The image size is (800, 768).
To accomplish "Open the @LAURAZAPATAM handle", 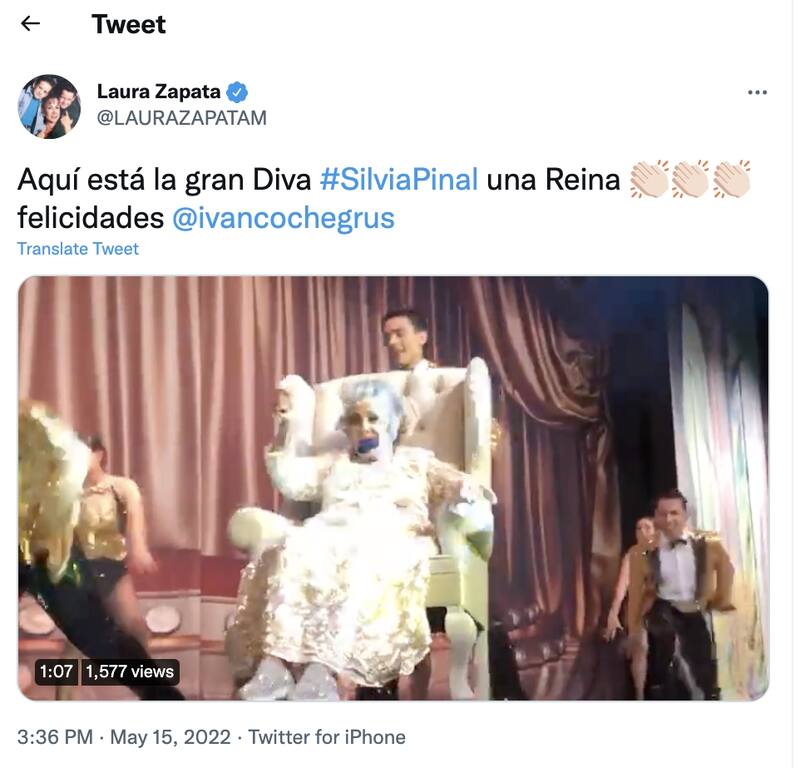I will 181,118.
